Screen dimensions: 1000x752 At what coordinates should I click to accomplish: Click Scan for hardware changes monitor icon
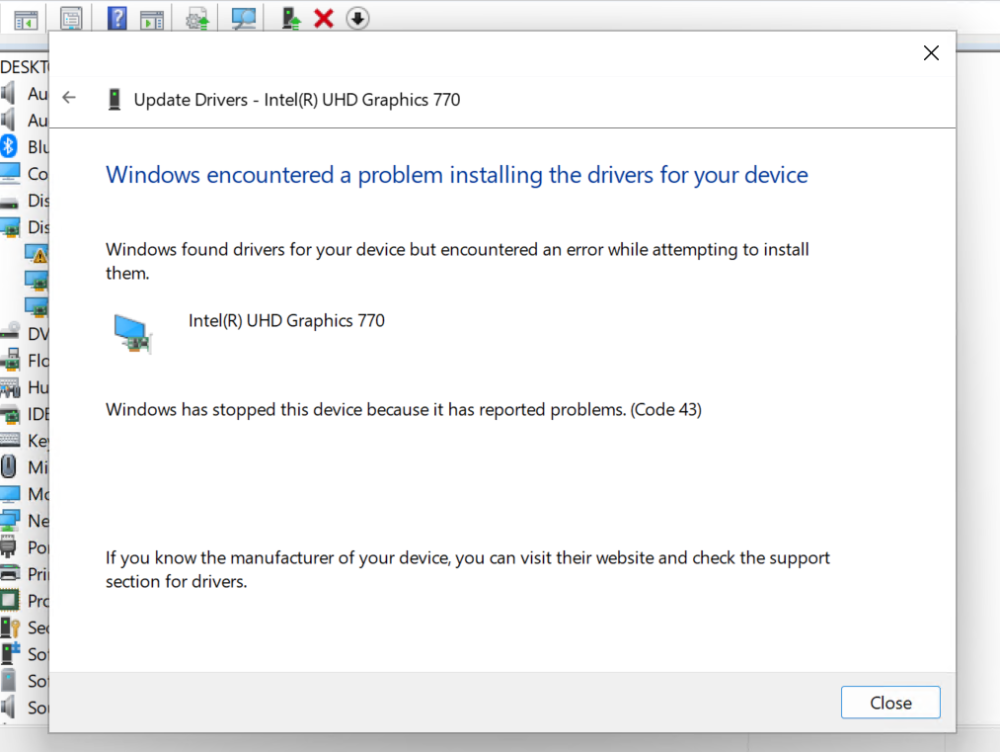pyautogui.click(x=244, y=18)
